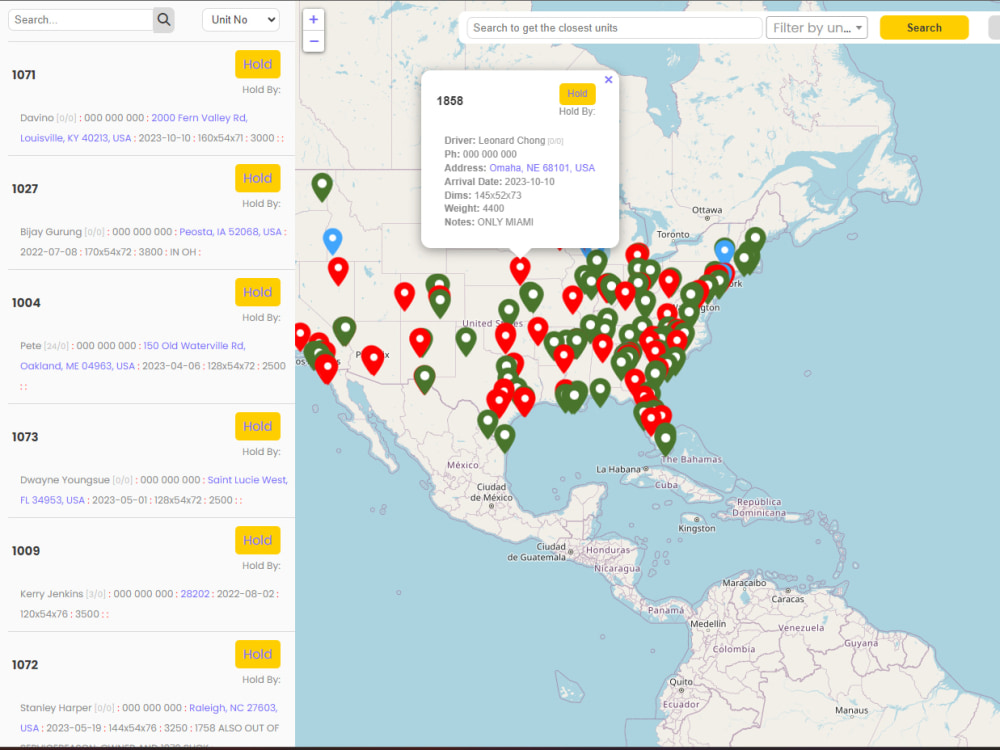Open the 150 Old Waterville Rd link
The image size is (1000, 750).
coord(194,346)
